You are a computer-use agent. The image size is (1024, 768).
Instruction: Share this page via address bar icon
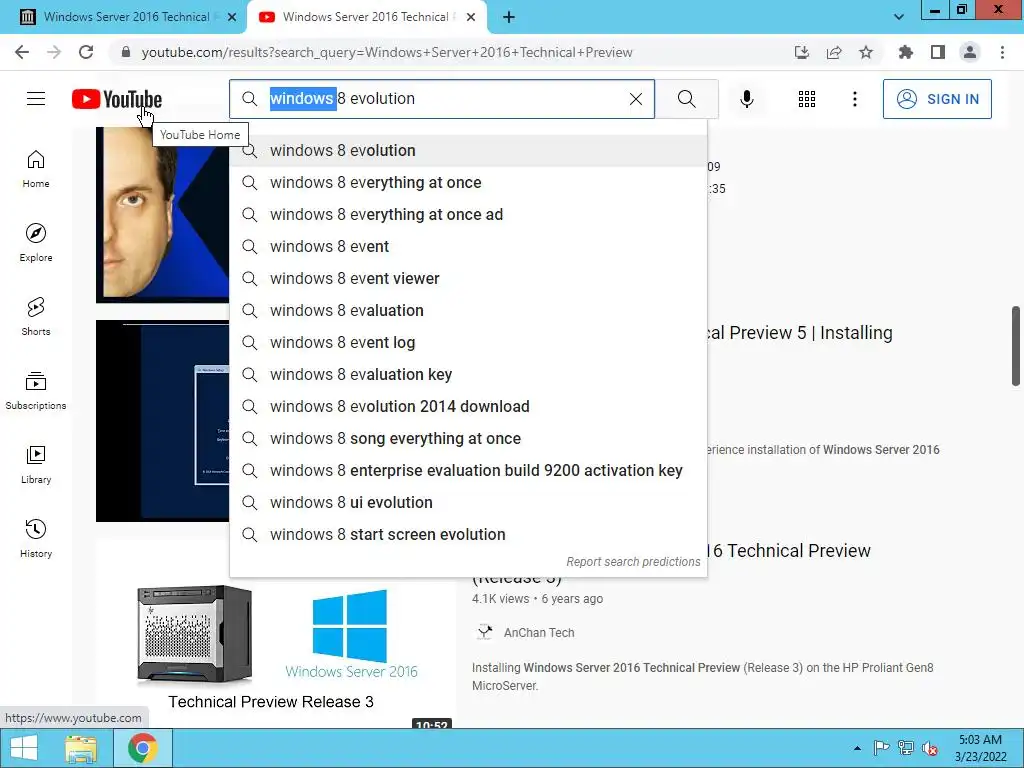pos(834,52)
